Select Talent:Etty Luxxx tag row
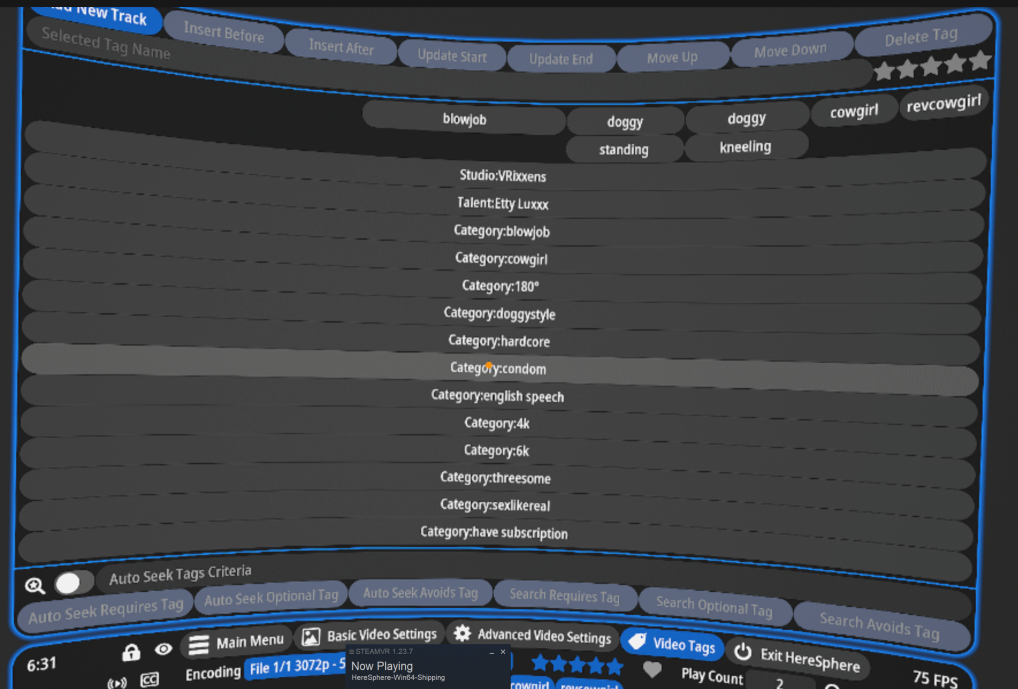Viewport: 1018px width, 689px height. click(x=503, y=203)
